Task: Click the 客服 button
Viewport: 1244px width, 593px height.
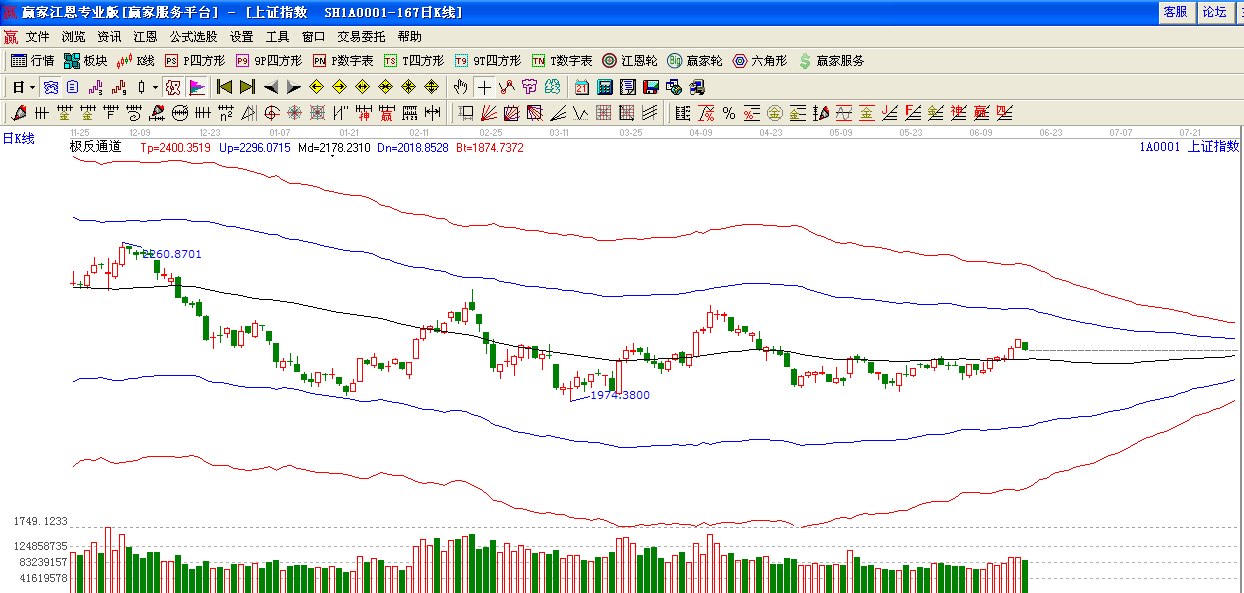Action: [1175, 12]
